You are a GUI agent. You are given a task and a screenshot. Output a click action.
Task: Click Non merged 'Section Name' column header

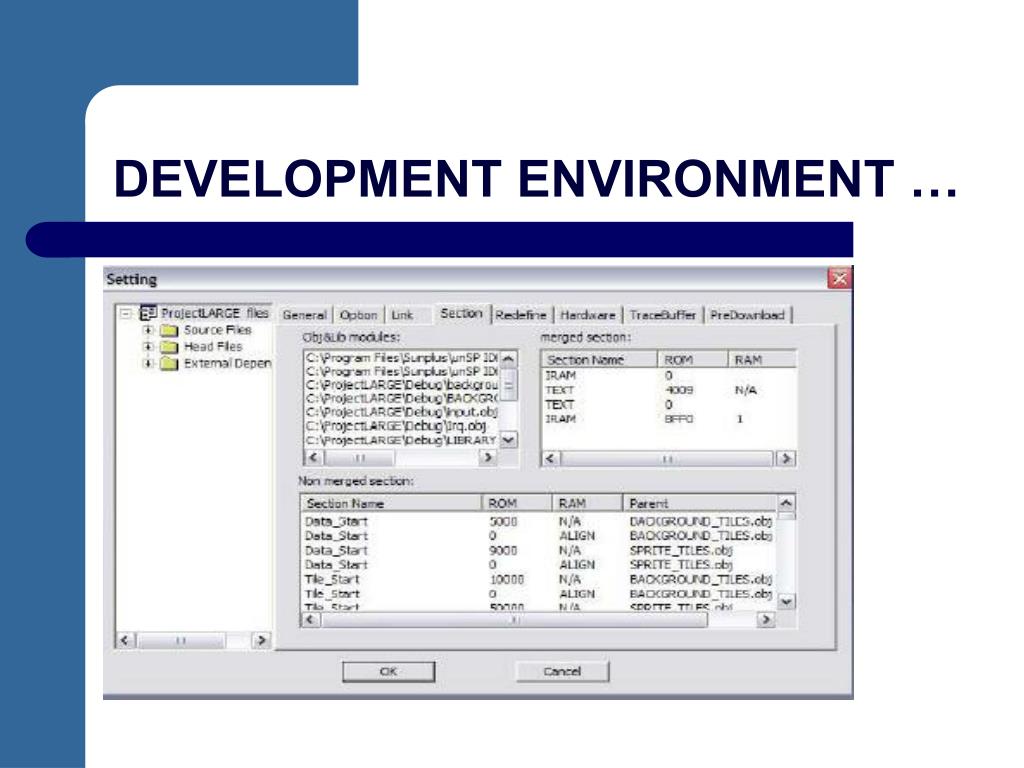[x=392, y=504]
